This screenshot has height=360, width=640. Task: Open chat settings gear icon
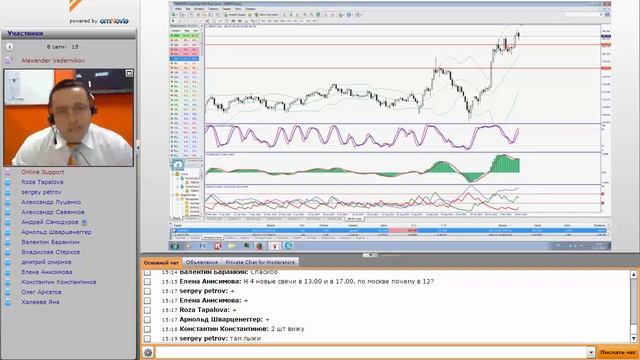[x=148, y=352]
